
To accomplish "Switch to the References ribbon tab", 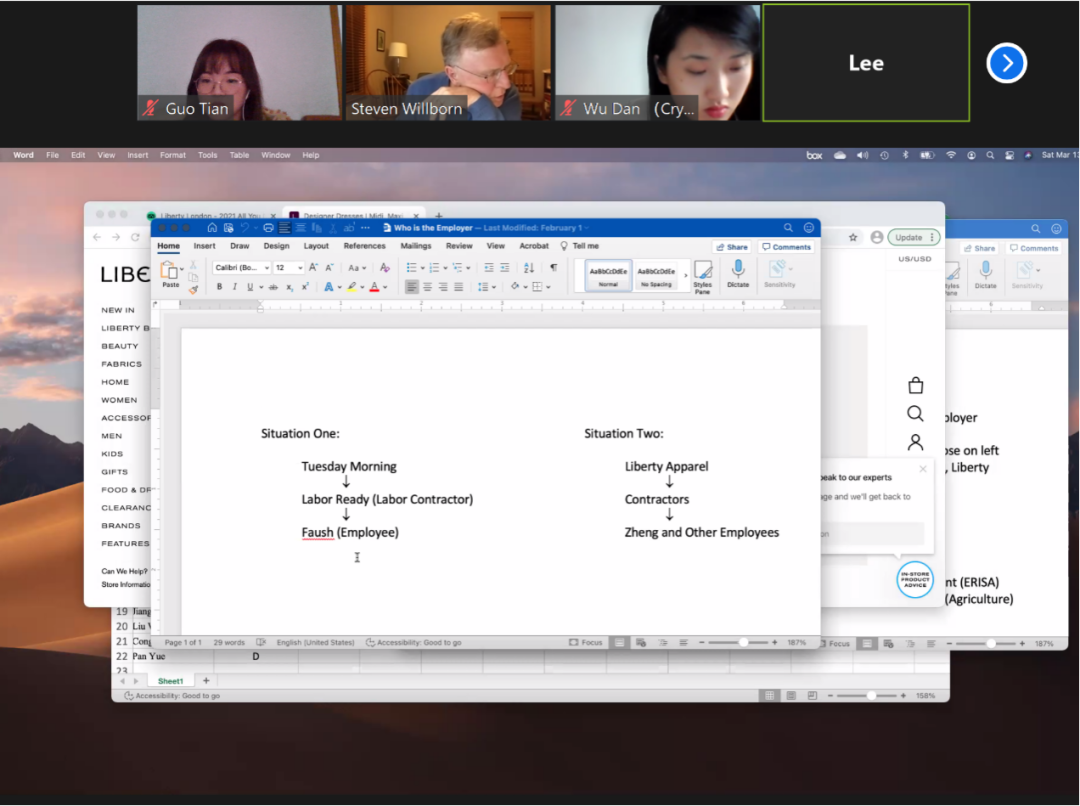I will (x=364, y=246).
